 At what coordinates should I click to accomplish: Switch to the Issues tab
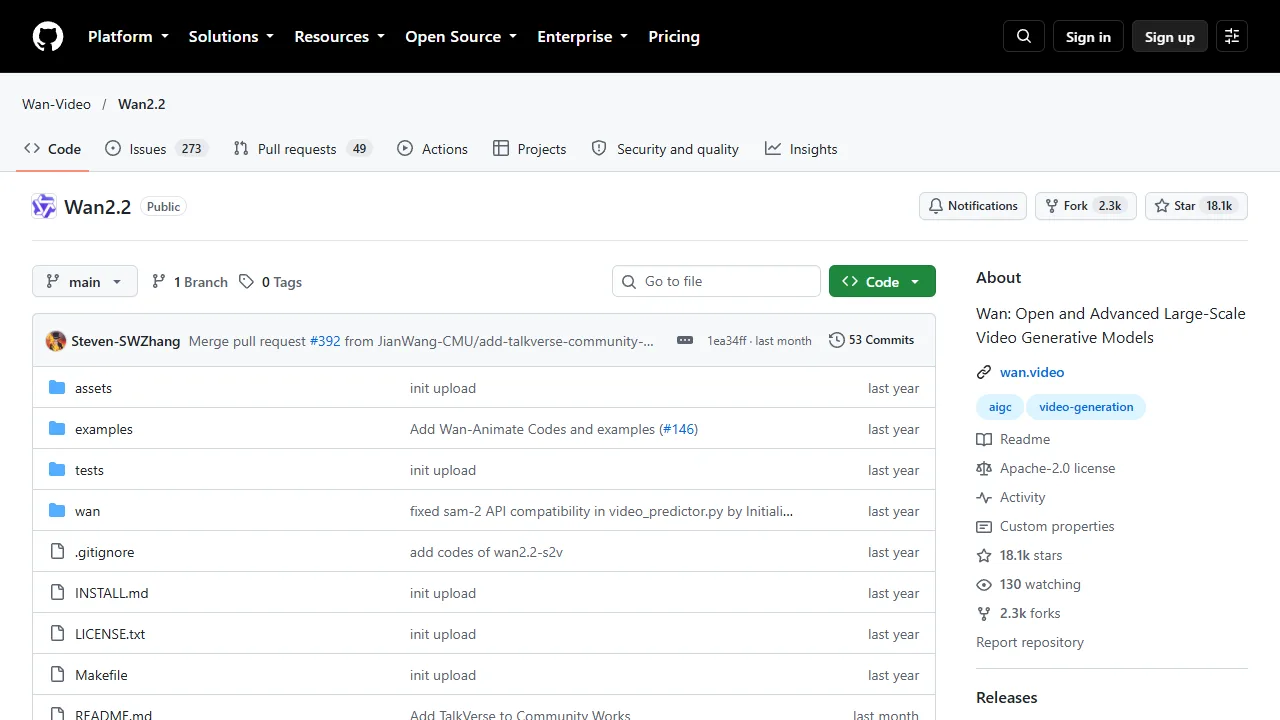[x=156, y=149]
